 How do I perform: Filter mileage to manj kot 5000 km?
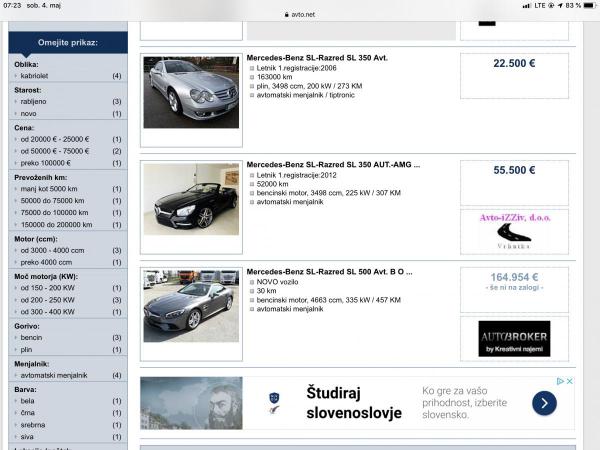(49, 189)
